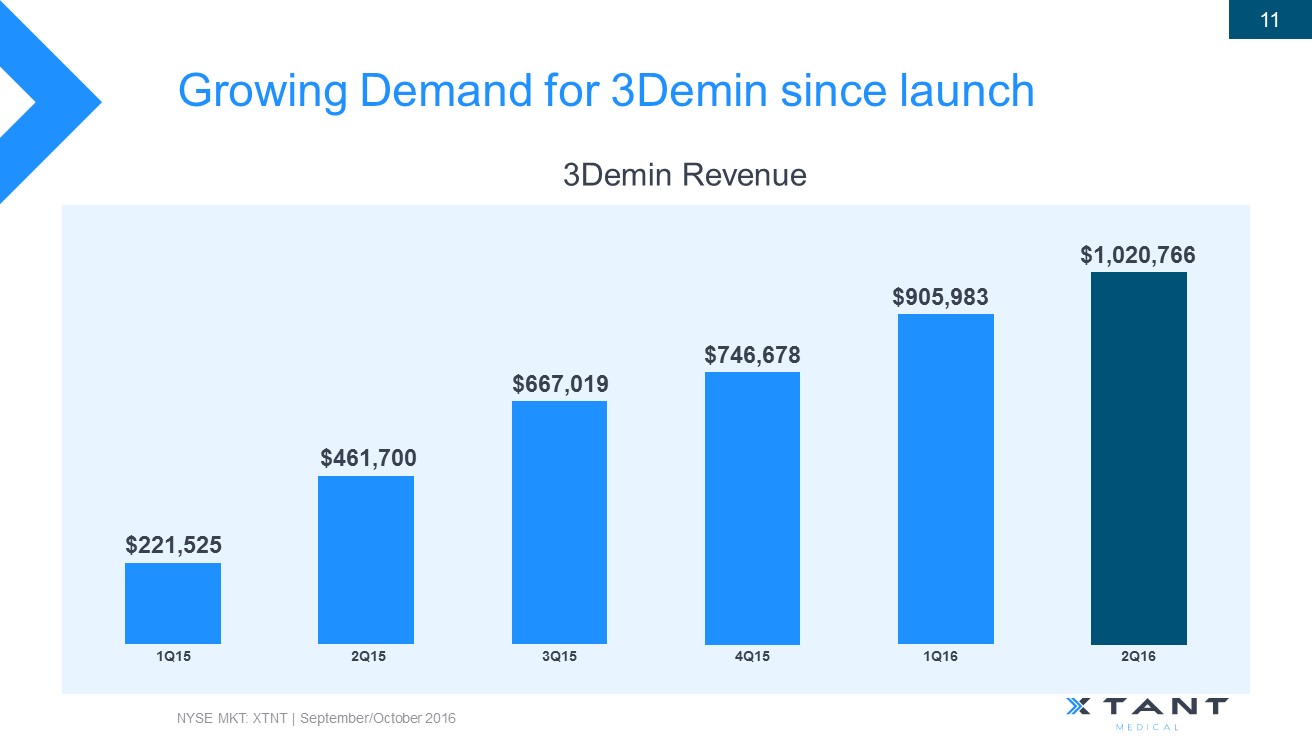
Task: Select the slide number 11 badge
Action: pos(1270,20)
